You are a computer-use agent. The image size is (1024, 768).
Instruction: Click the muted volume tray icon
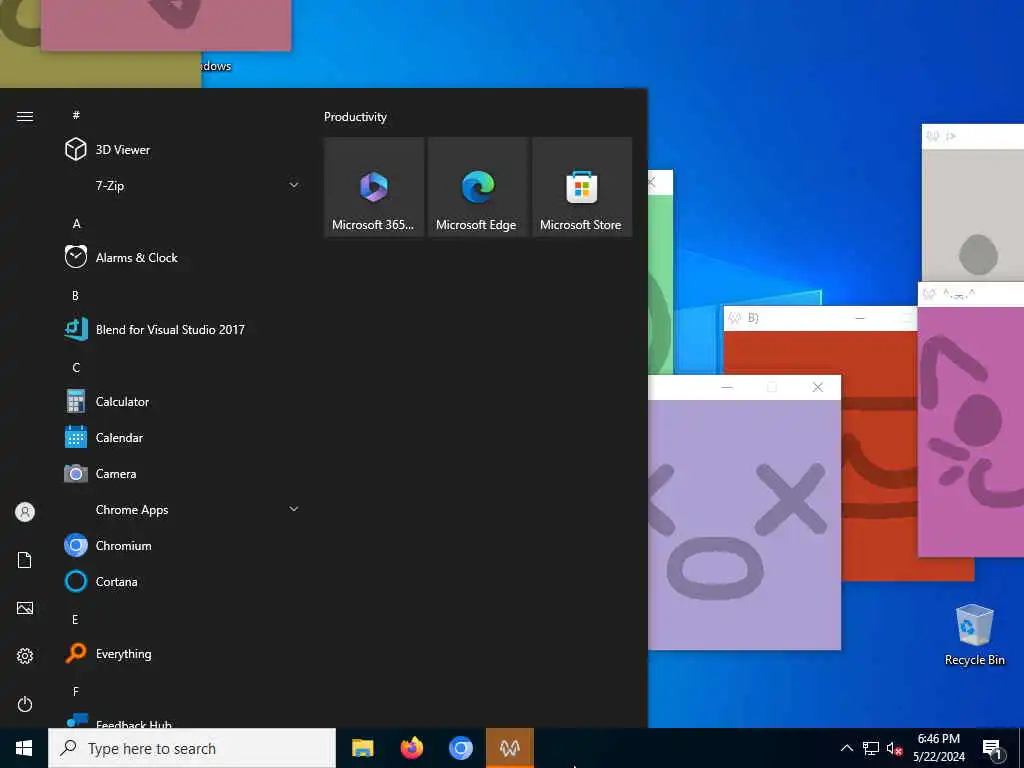[x=894, y=748]
